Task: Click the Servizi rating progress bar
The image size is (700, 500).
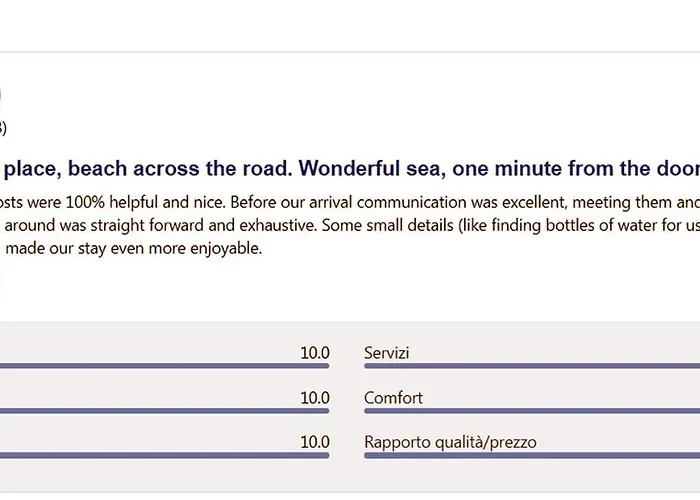Action: 532,366
